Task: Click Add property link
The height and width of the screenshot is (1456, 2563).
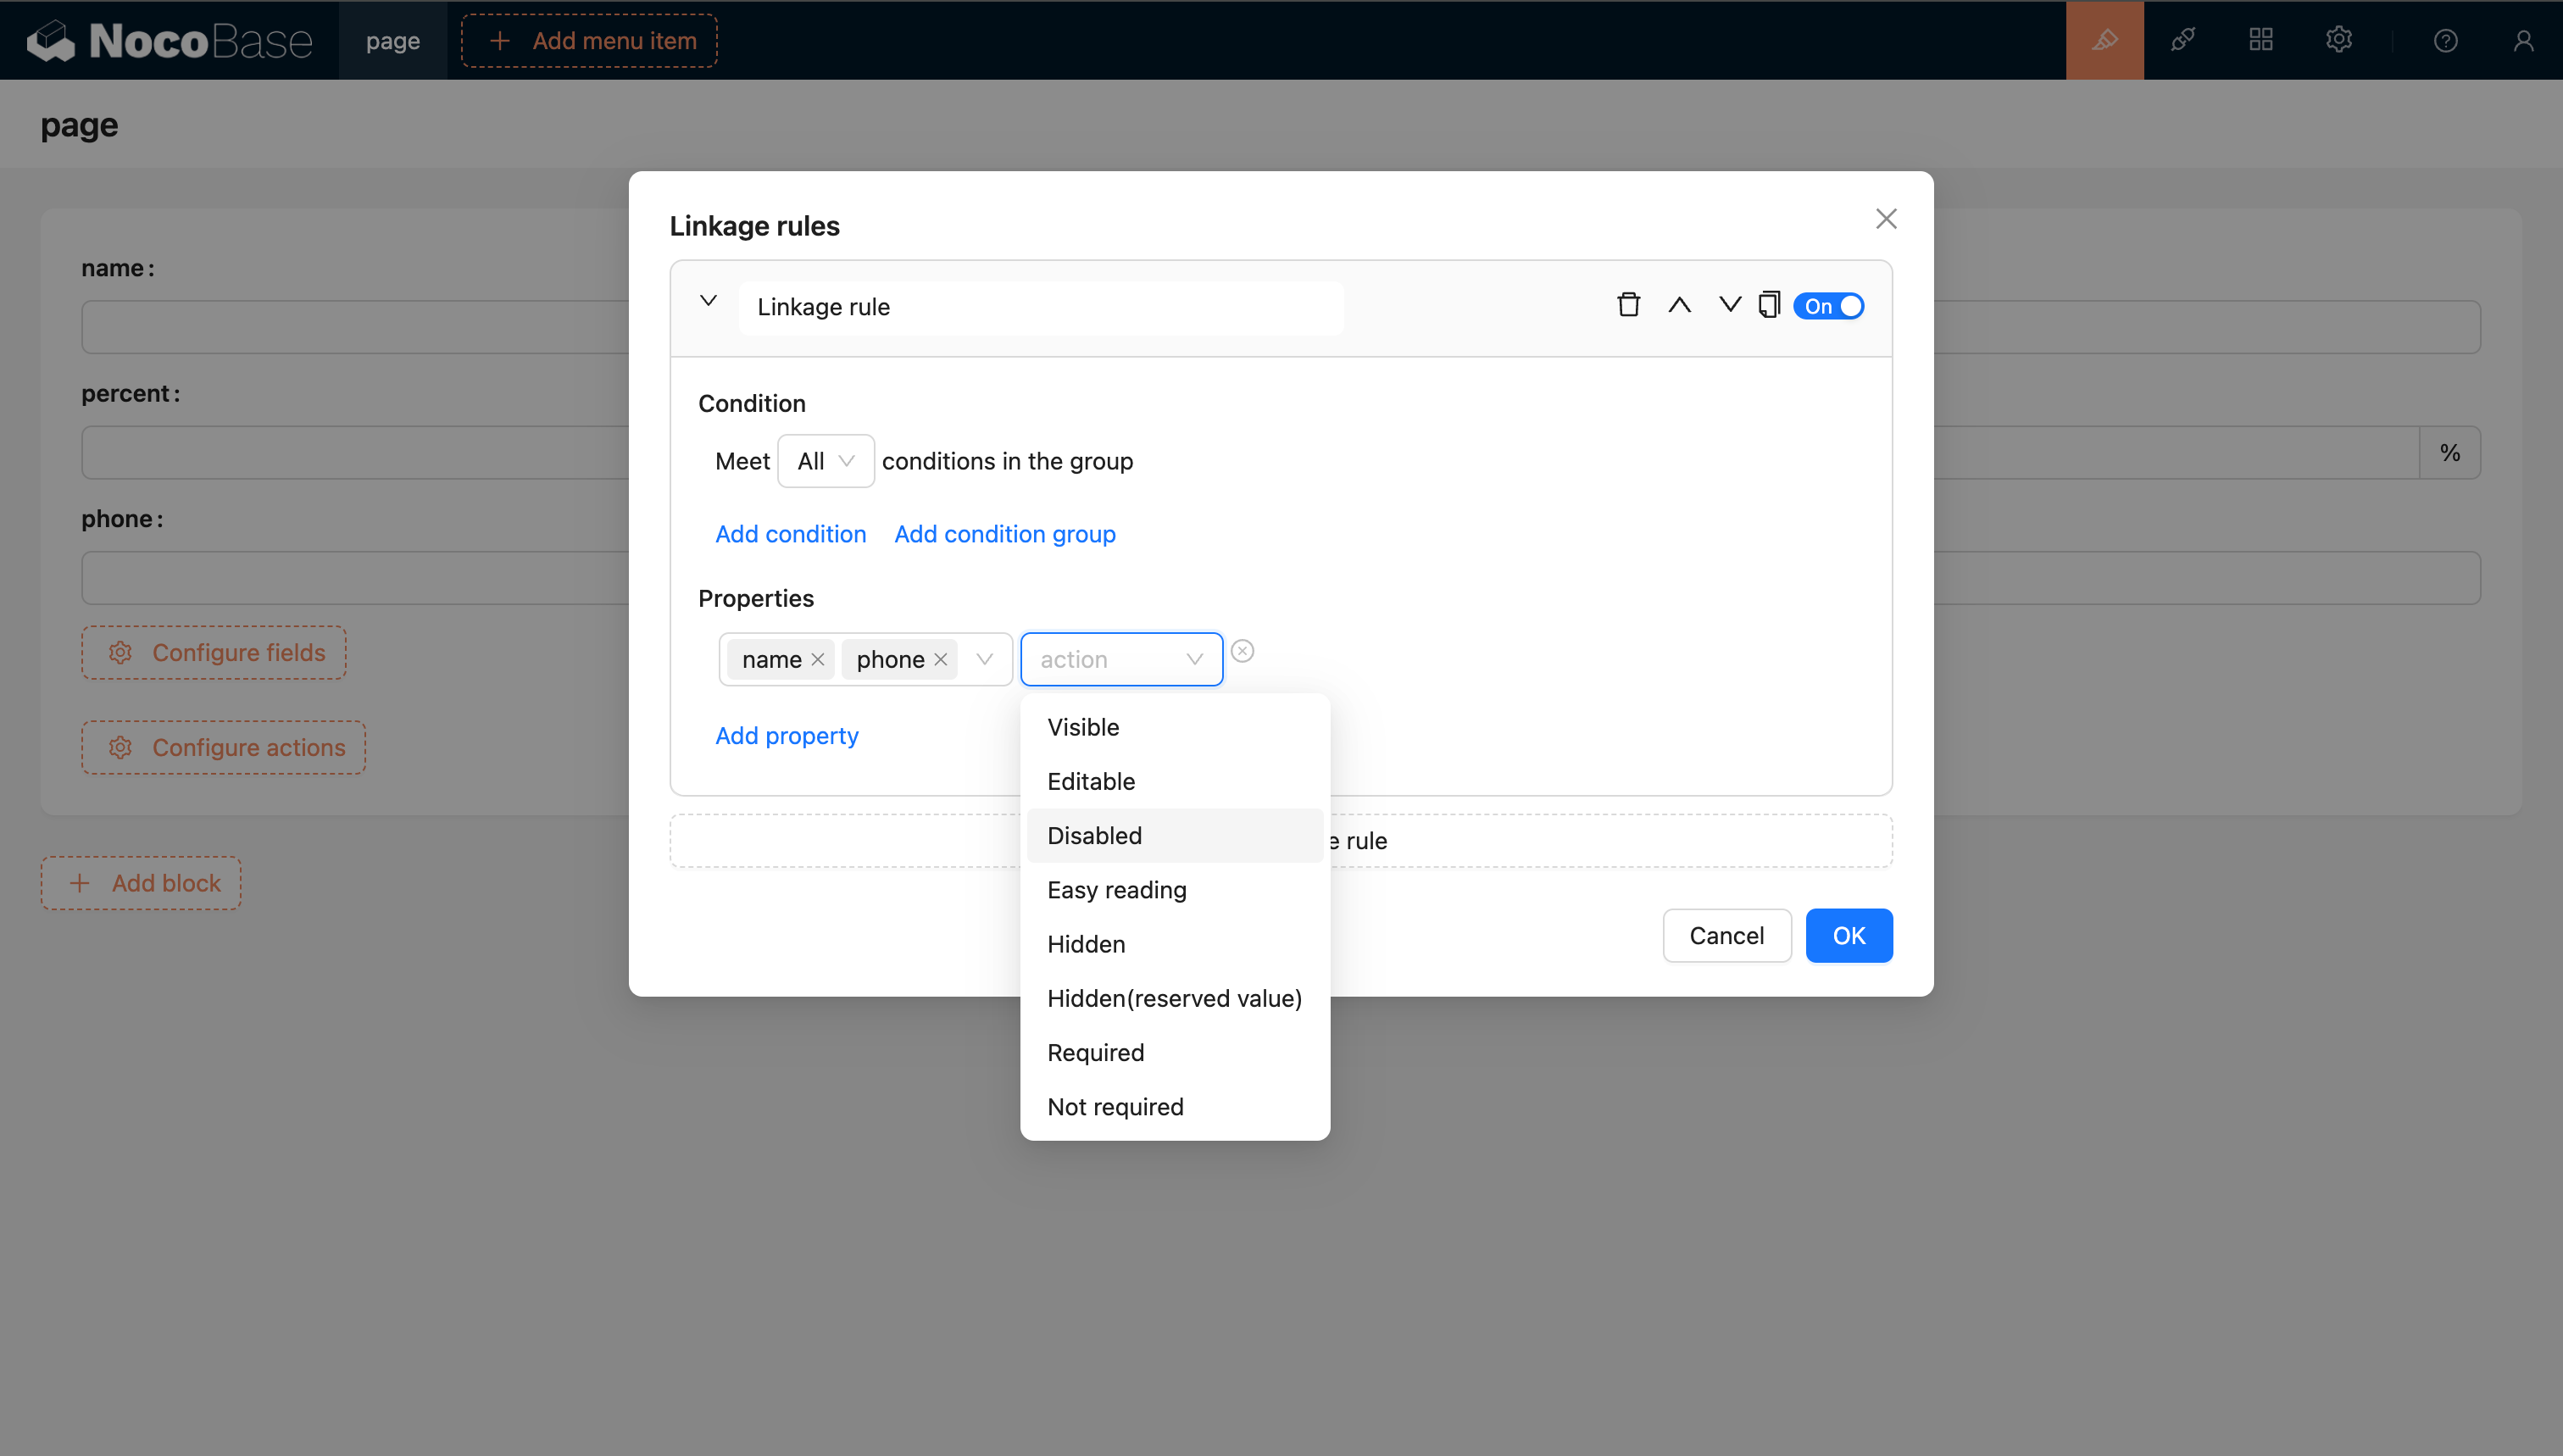Action: [787, 736]
